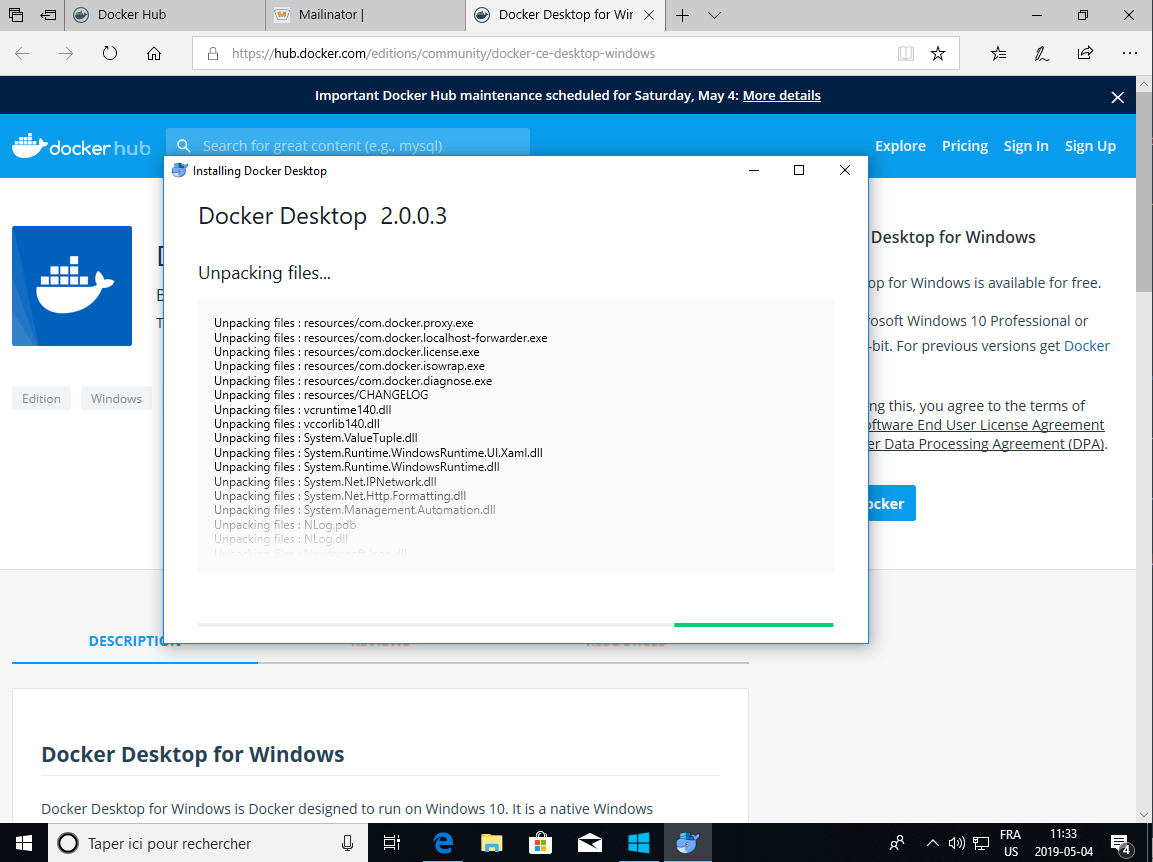Go to browser home page icon
The image size is (1153, 862).
[x=154, y=54]
